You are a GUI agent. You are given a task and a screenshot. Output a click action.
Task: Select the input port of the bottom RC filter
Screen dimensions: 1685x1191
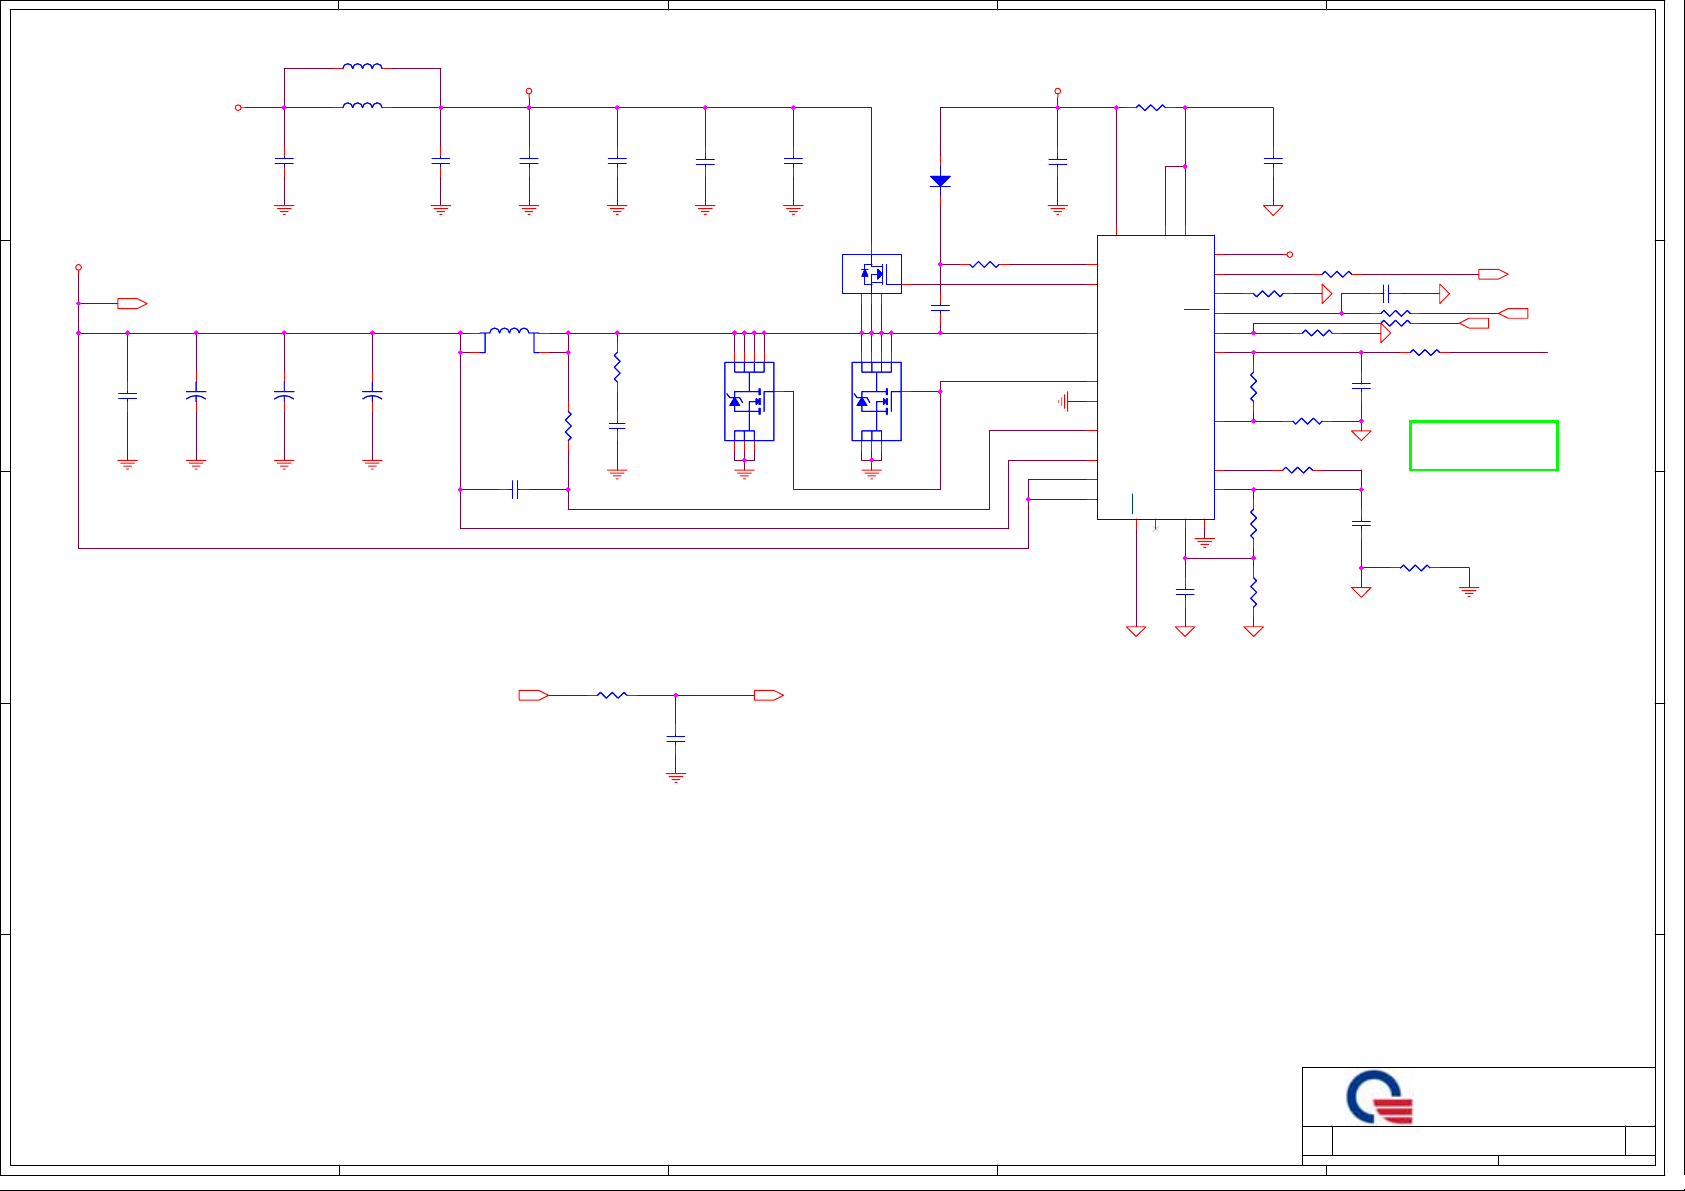click(534, 695)
